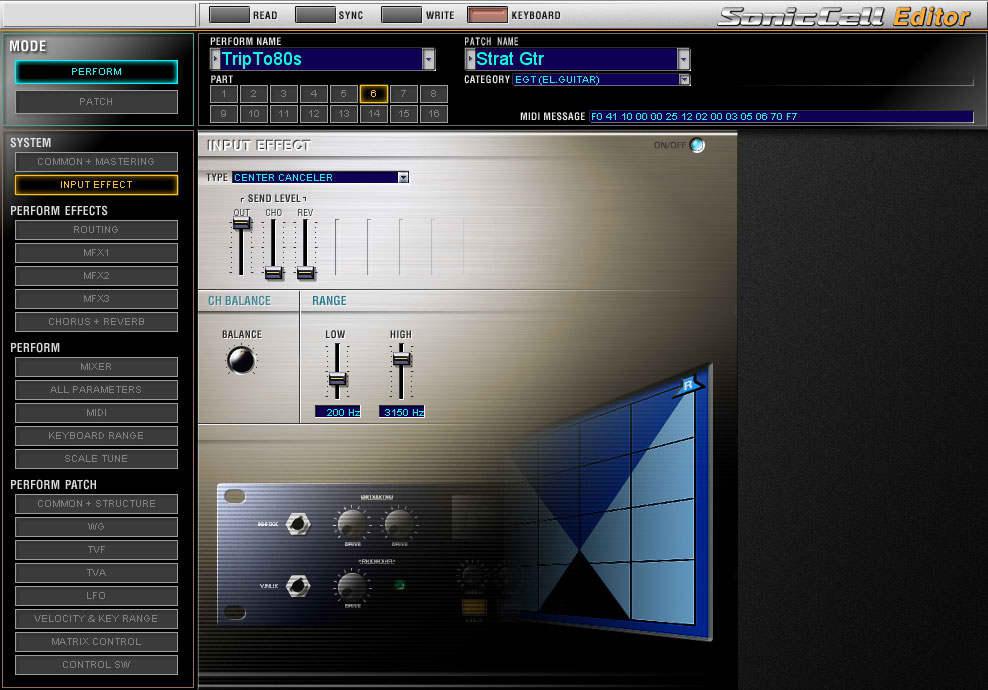Open the CONTROL SW page
Screen dimensions: 988x690
click(96, 665)
